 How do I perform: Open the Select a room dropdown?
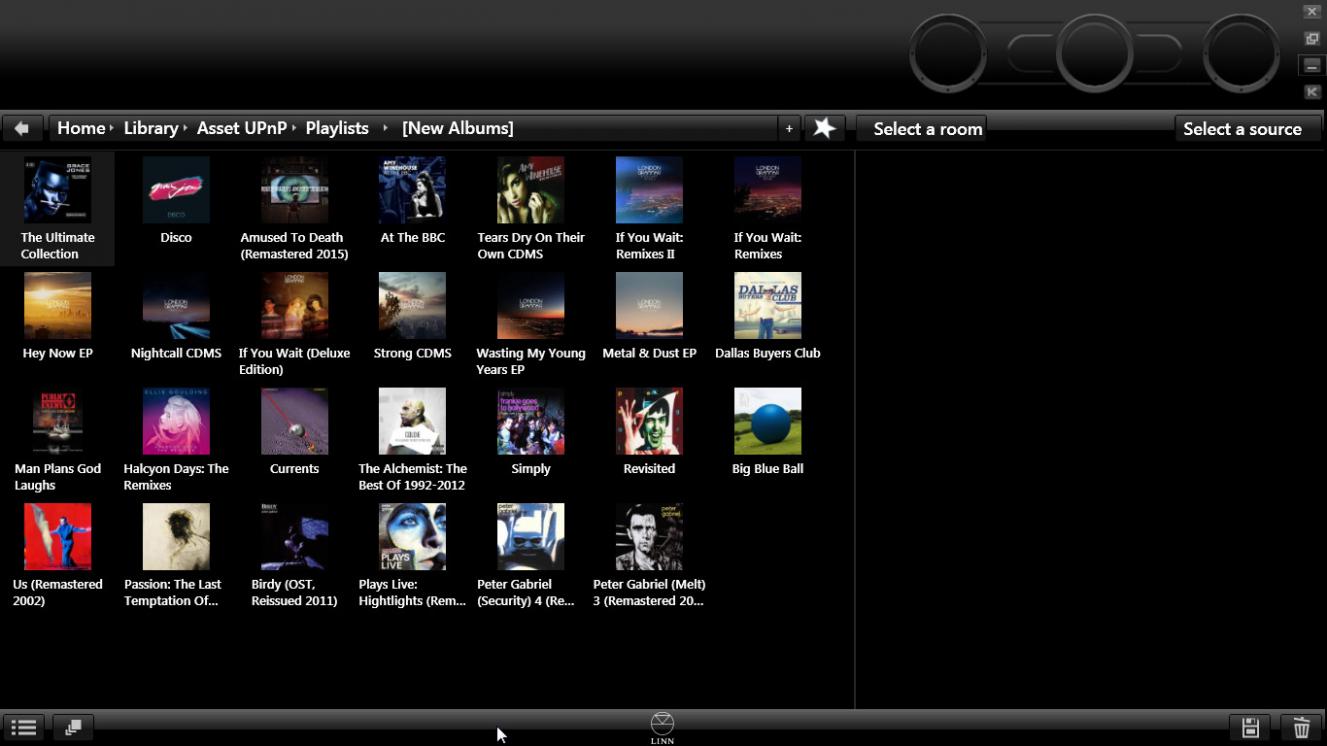coord(927,129)
